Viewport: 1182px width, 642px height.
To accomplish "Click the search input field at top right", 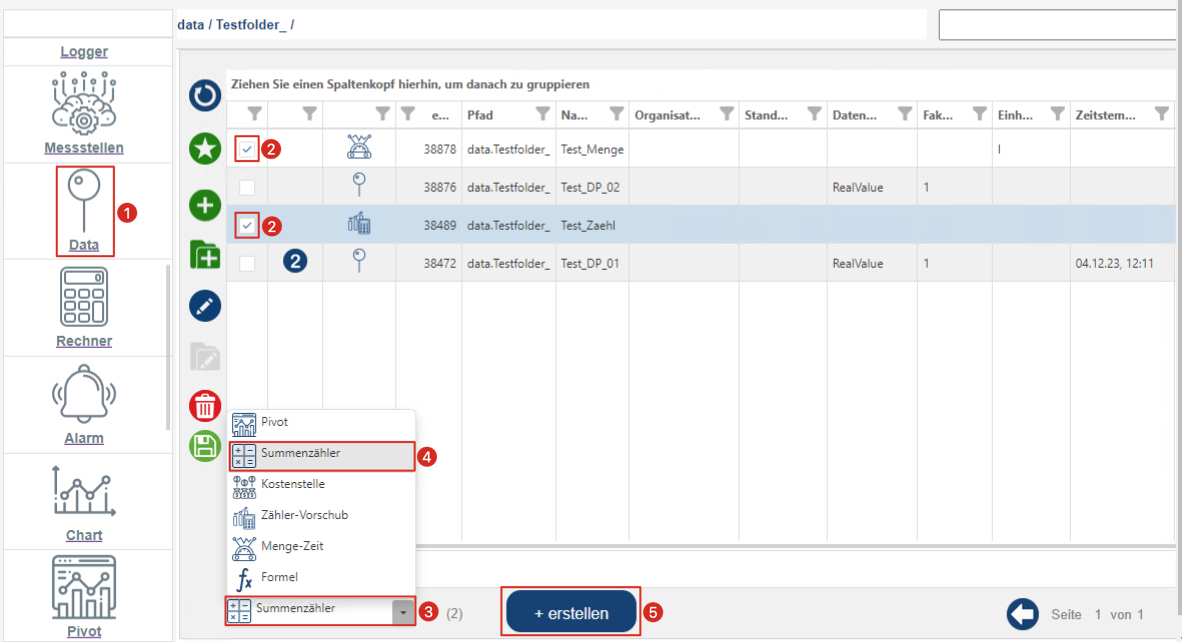I will click(x=1058, y=25).
